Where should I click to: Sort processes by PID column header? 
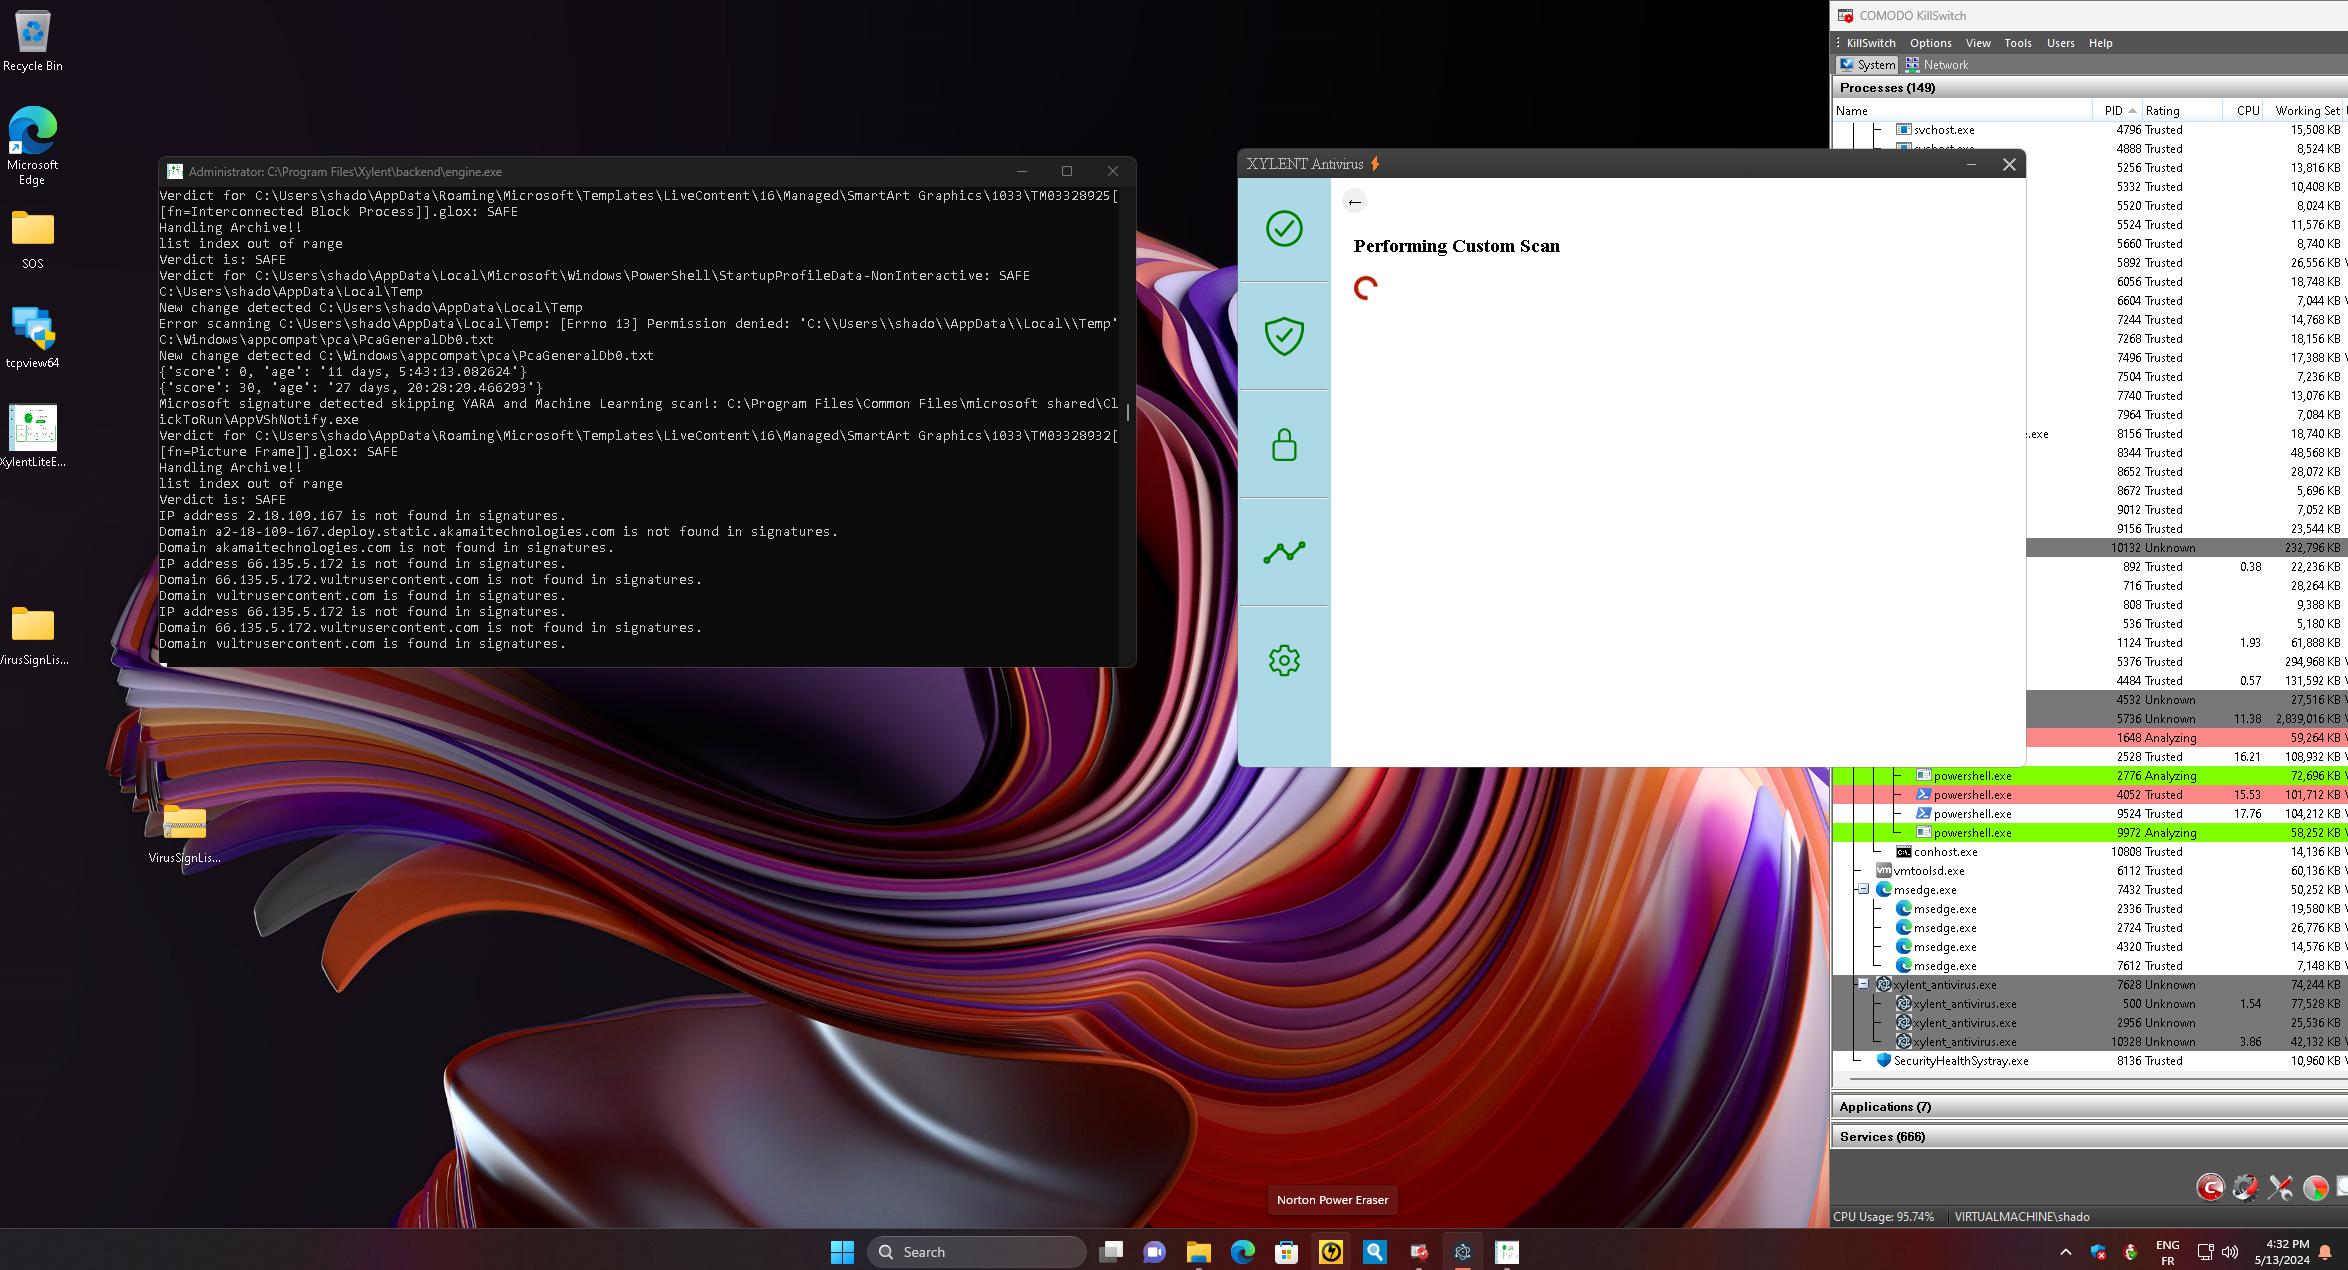(2112, 111)
